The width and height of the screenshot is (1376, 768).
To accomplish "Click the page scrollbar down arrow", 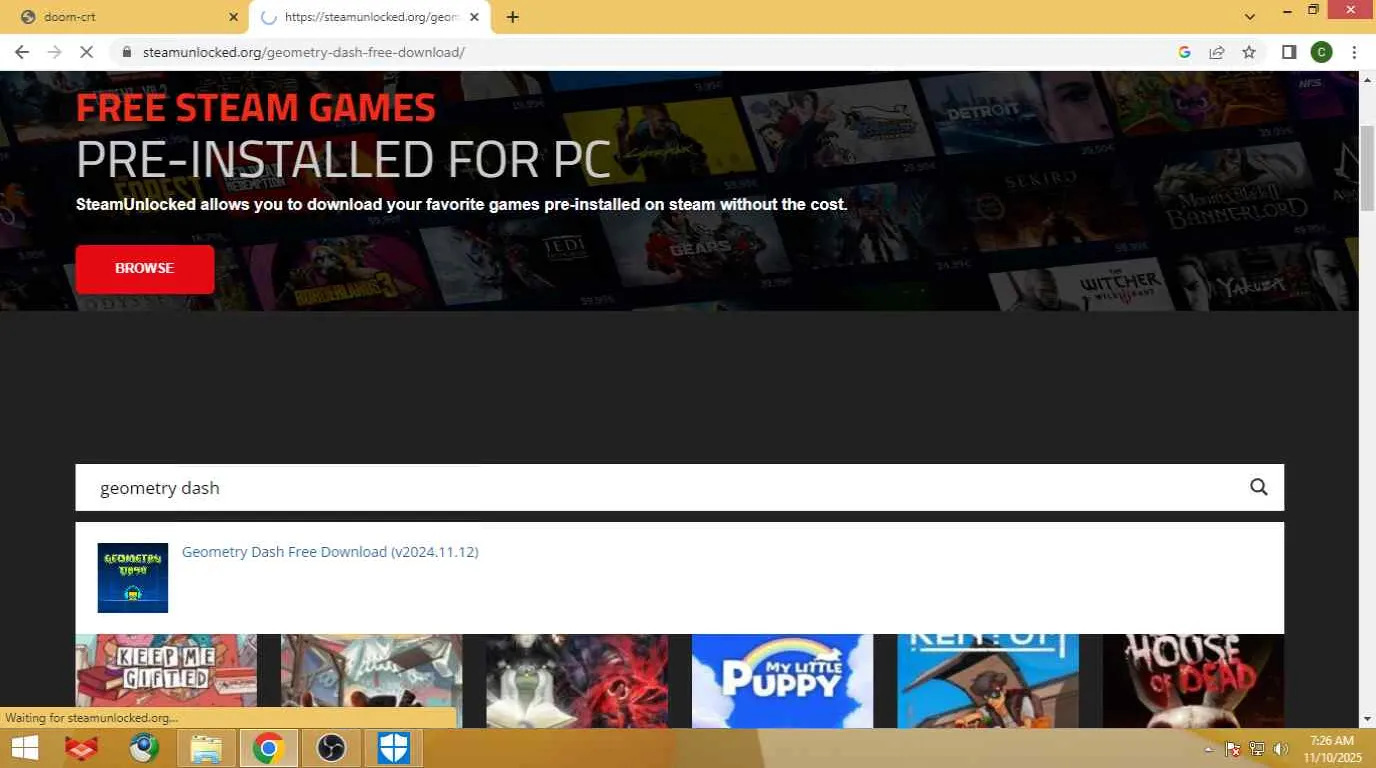I will (x=1367, y=719).
